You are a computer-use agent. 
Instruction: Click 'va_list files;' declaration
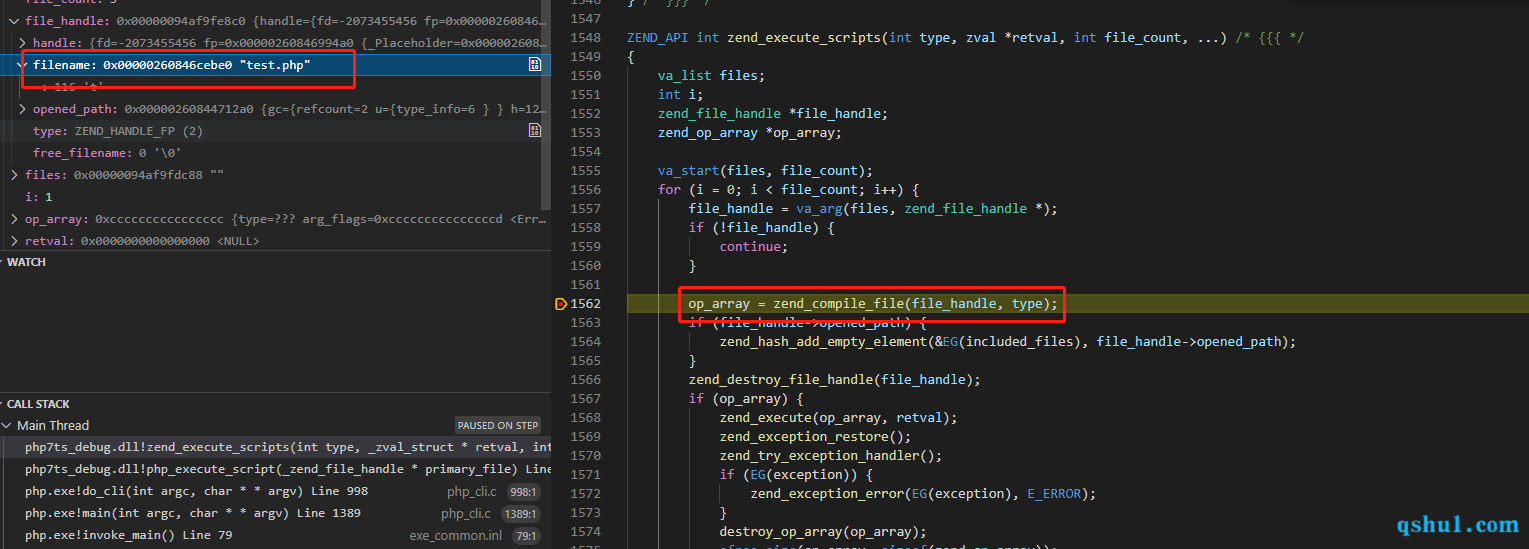click(710, 76)
